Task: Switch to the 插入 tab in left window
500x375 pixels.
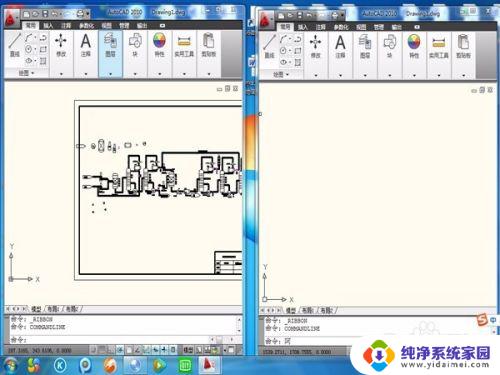Action: coord(48,26)
